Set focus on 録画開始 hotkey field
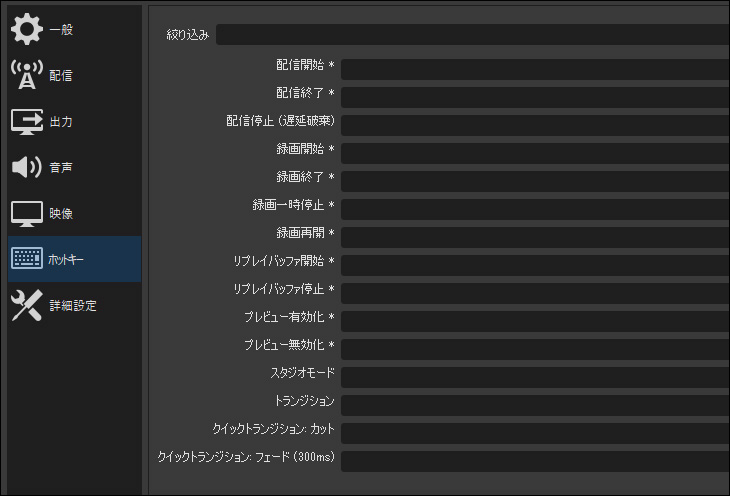Image resolution: width=730 pixels, height=496 pixels. tap(534, 153)
